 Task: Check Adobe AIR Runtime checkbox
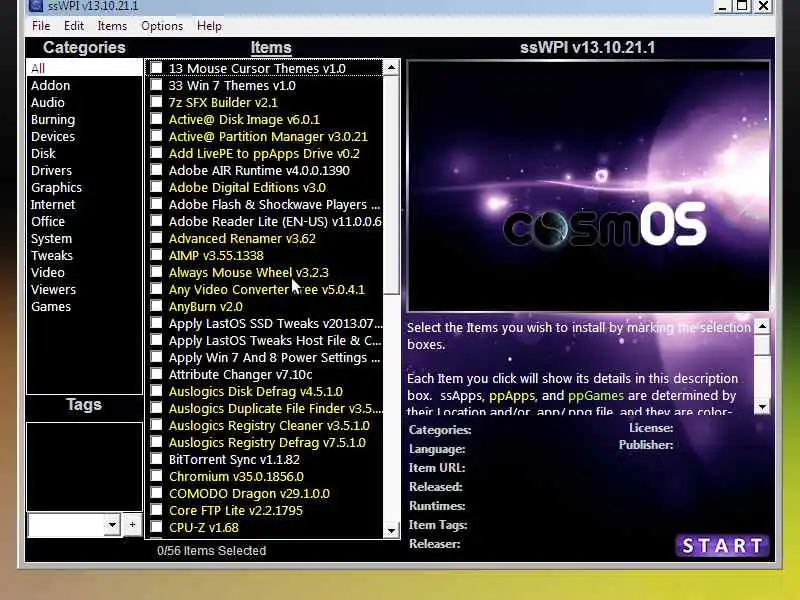[156, 170]
